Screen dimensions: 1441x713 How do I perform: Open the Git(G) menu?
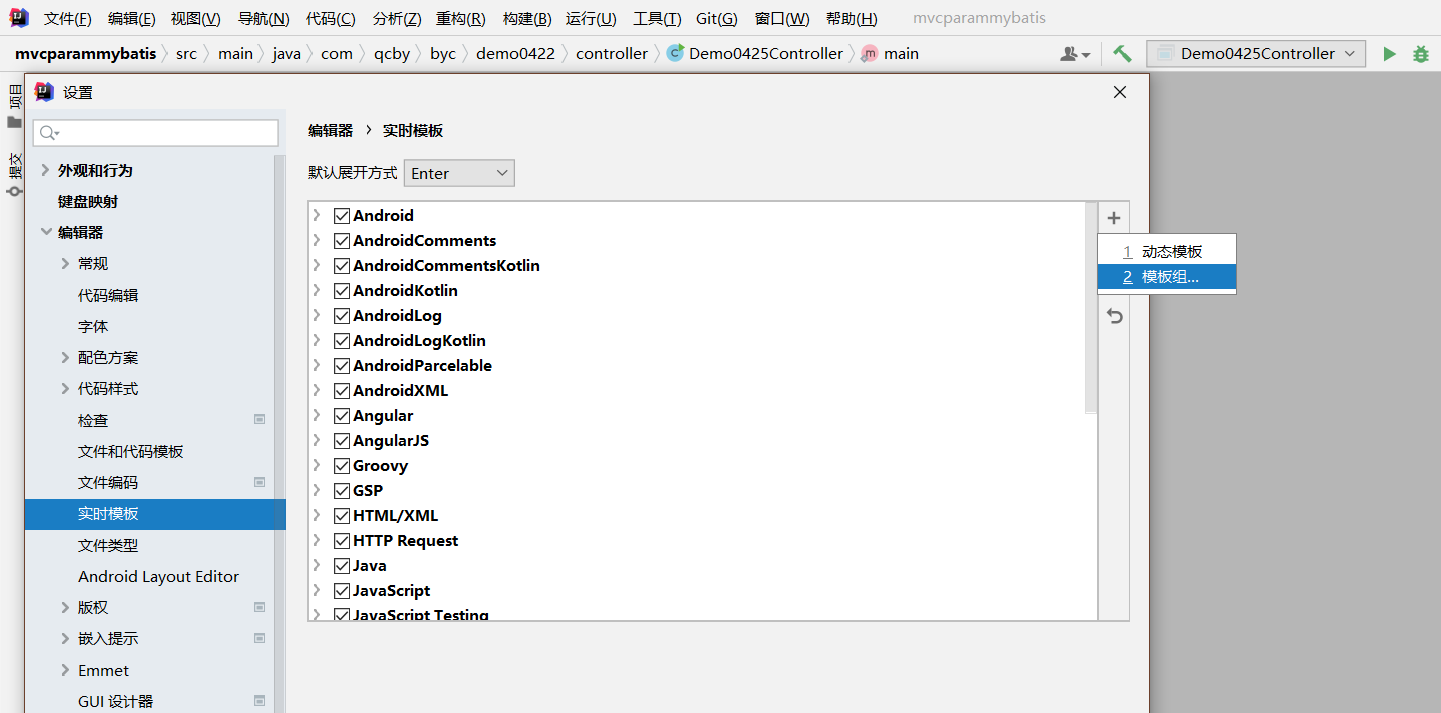point(716,19)
